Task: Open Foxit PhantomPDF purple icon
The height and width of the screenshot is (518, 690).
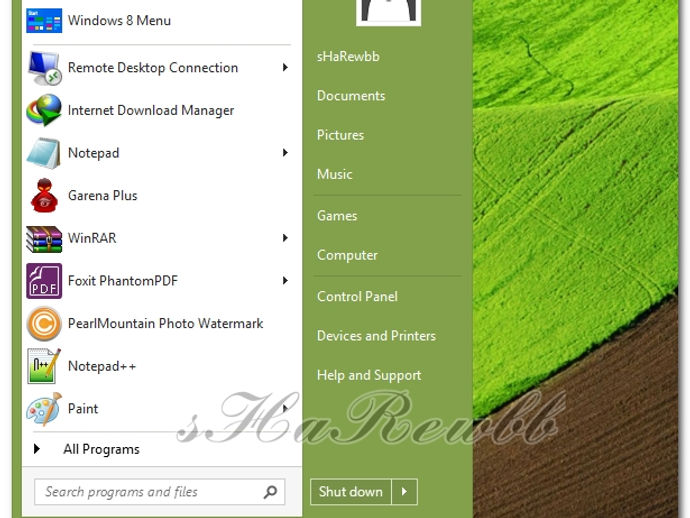Action: [44, 281]
